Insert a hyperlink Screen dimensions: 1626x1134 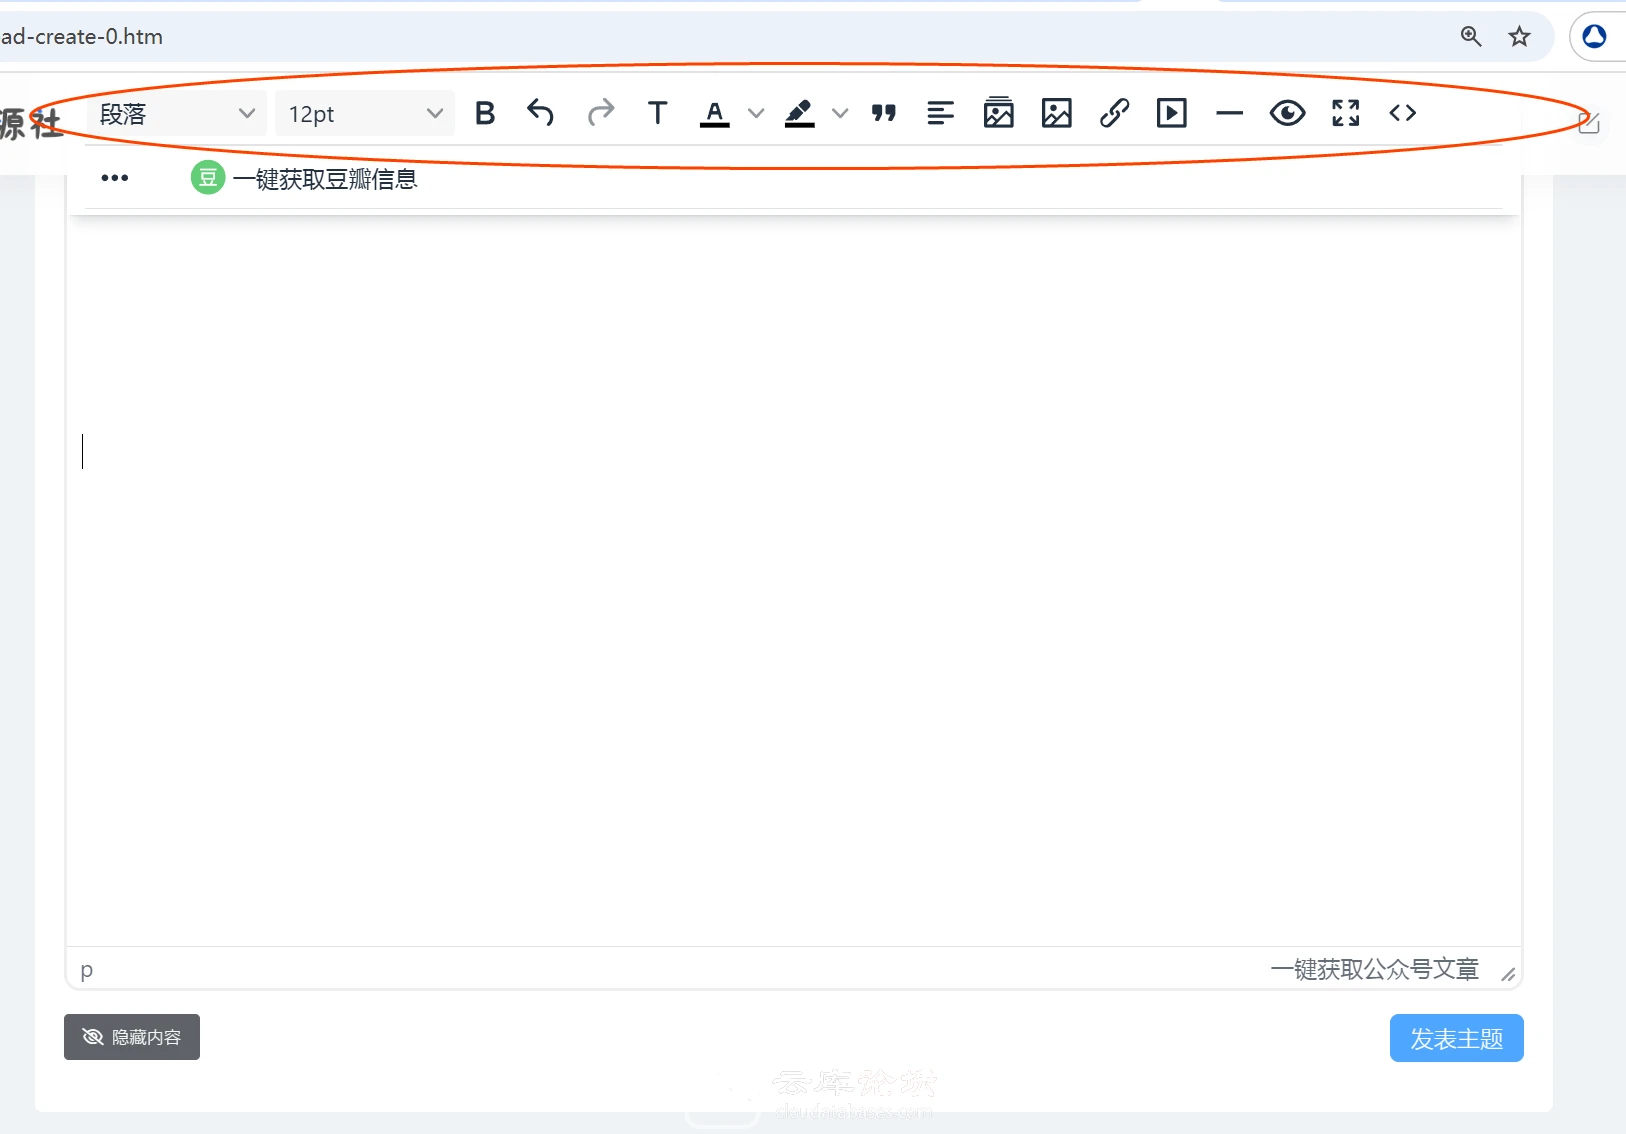click(1114, 113)
